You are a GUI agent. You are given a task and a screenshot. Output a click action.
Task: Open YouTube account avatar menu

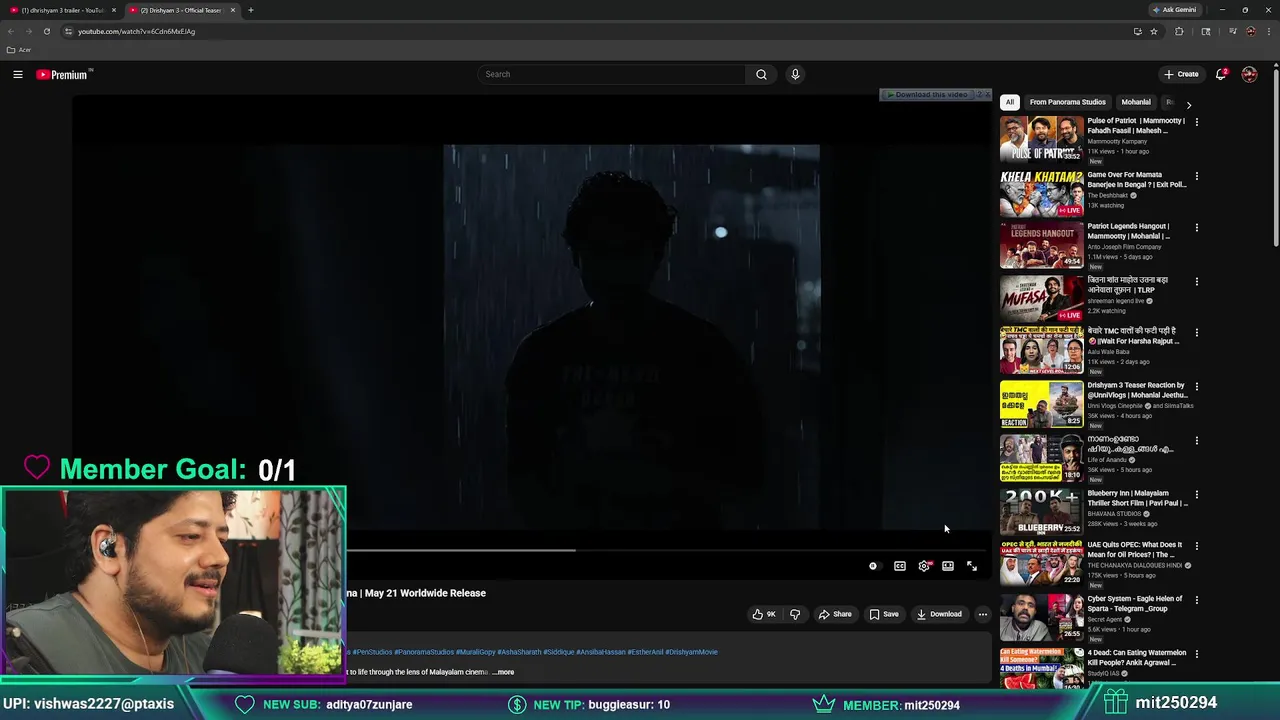click(1249, 74)
